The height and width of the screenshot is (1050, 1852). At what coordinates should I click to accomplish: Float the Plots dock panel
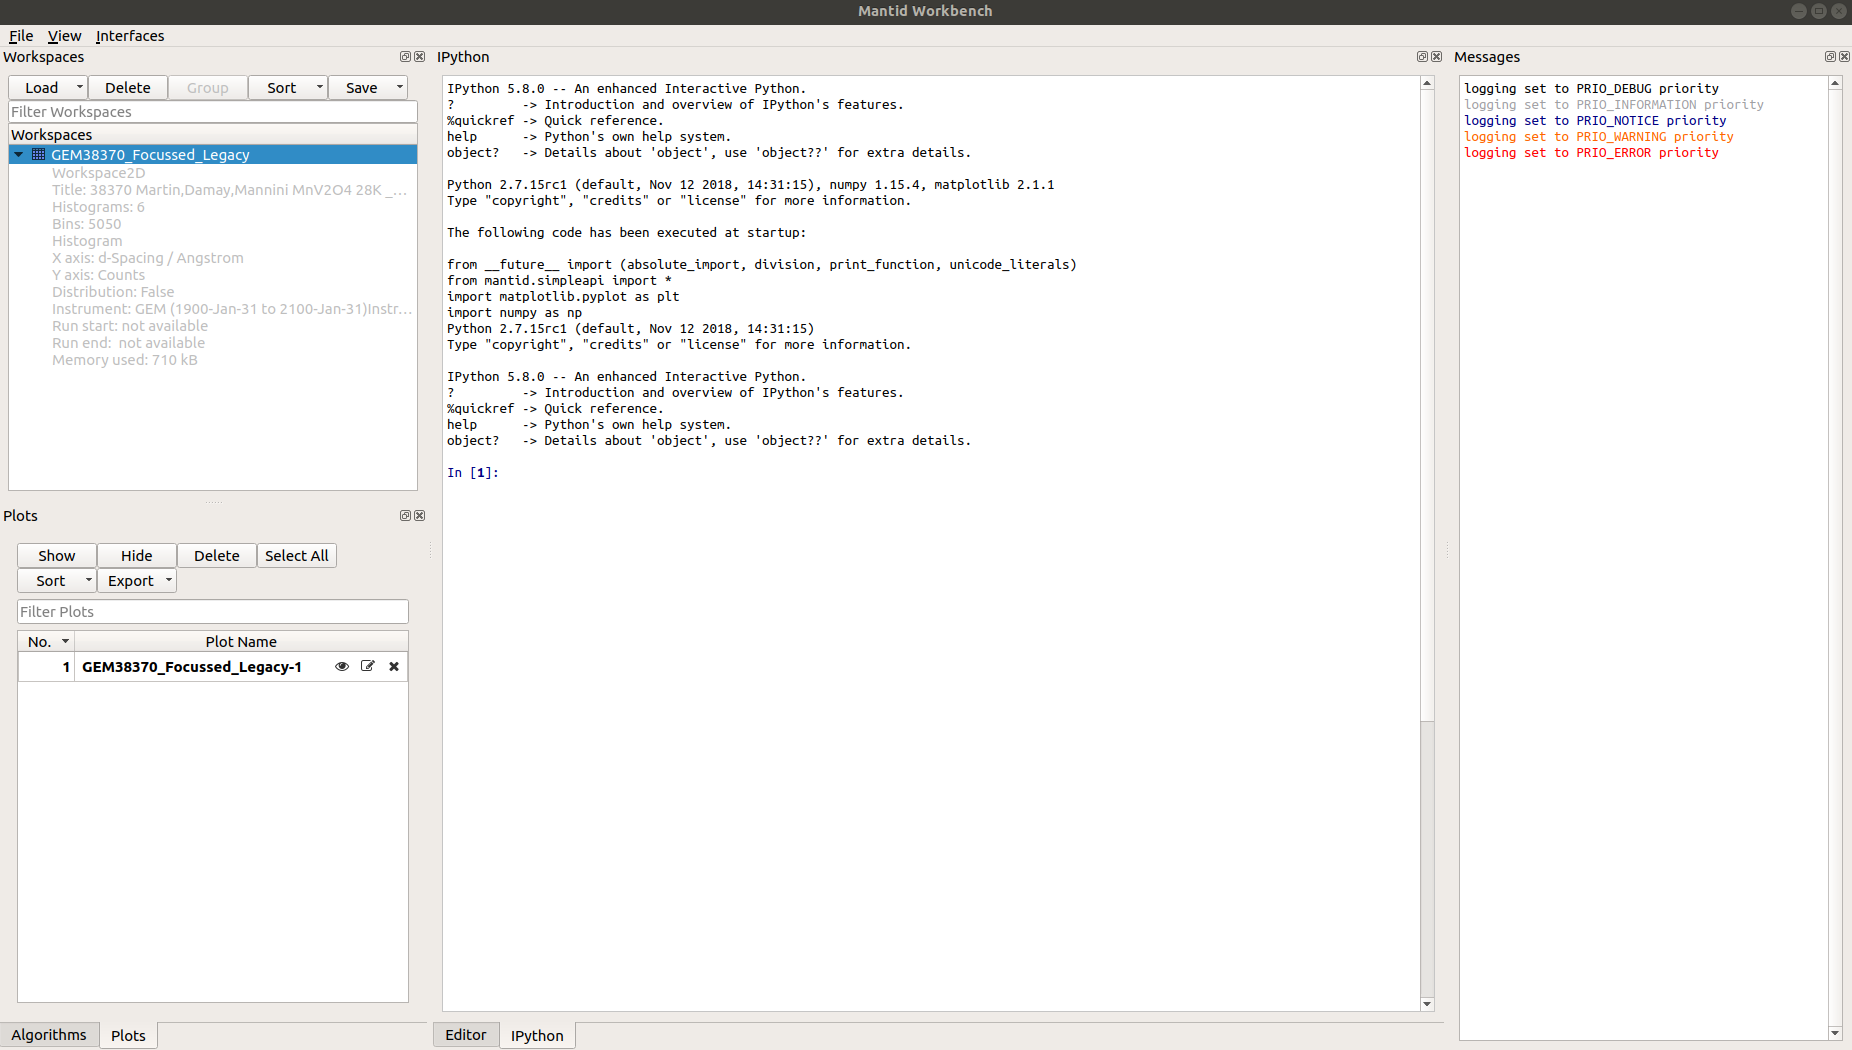point(405,516)
